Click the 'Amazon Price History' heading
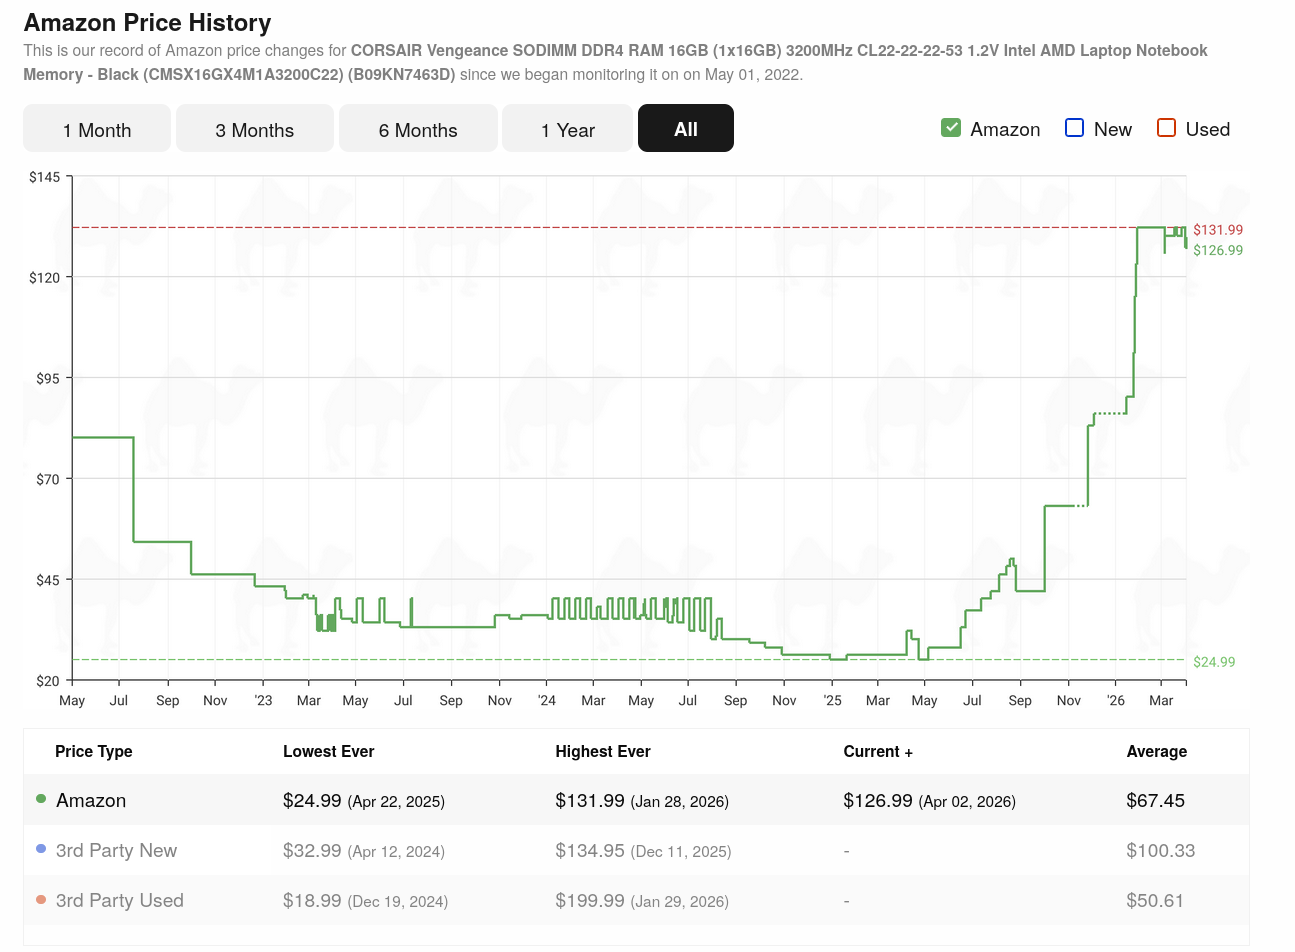 tap(147, 23)
